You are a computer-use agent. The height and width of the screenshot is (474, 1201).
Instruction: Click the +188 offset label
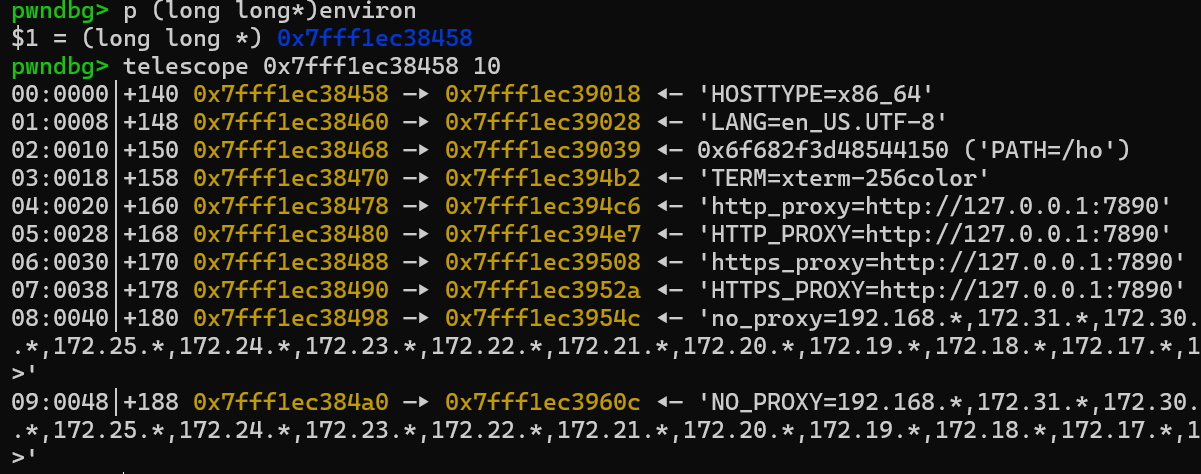pos(152,402)
